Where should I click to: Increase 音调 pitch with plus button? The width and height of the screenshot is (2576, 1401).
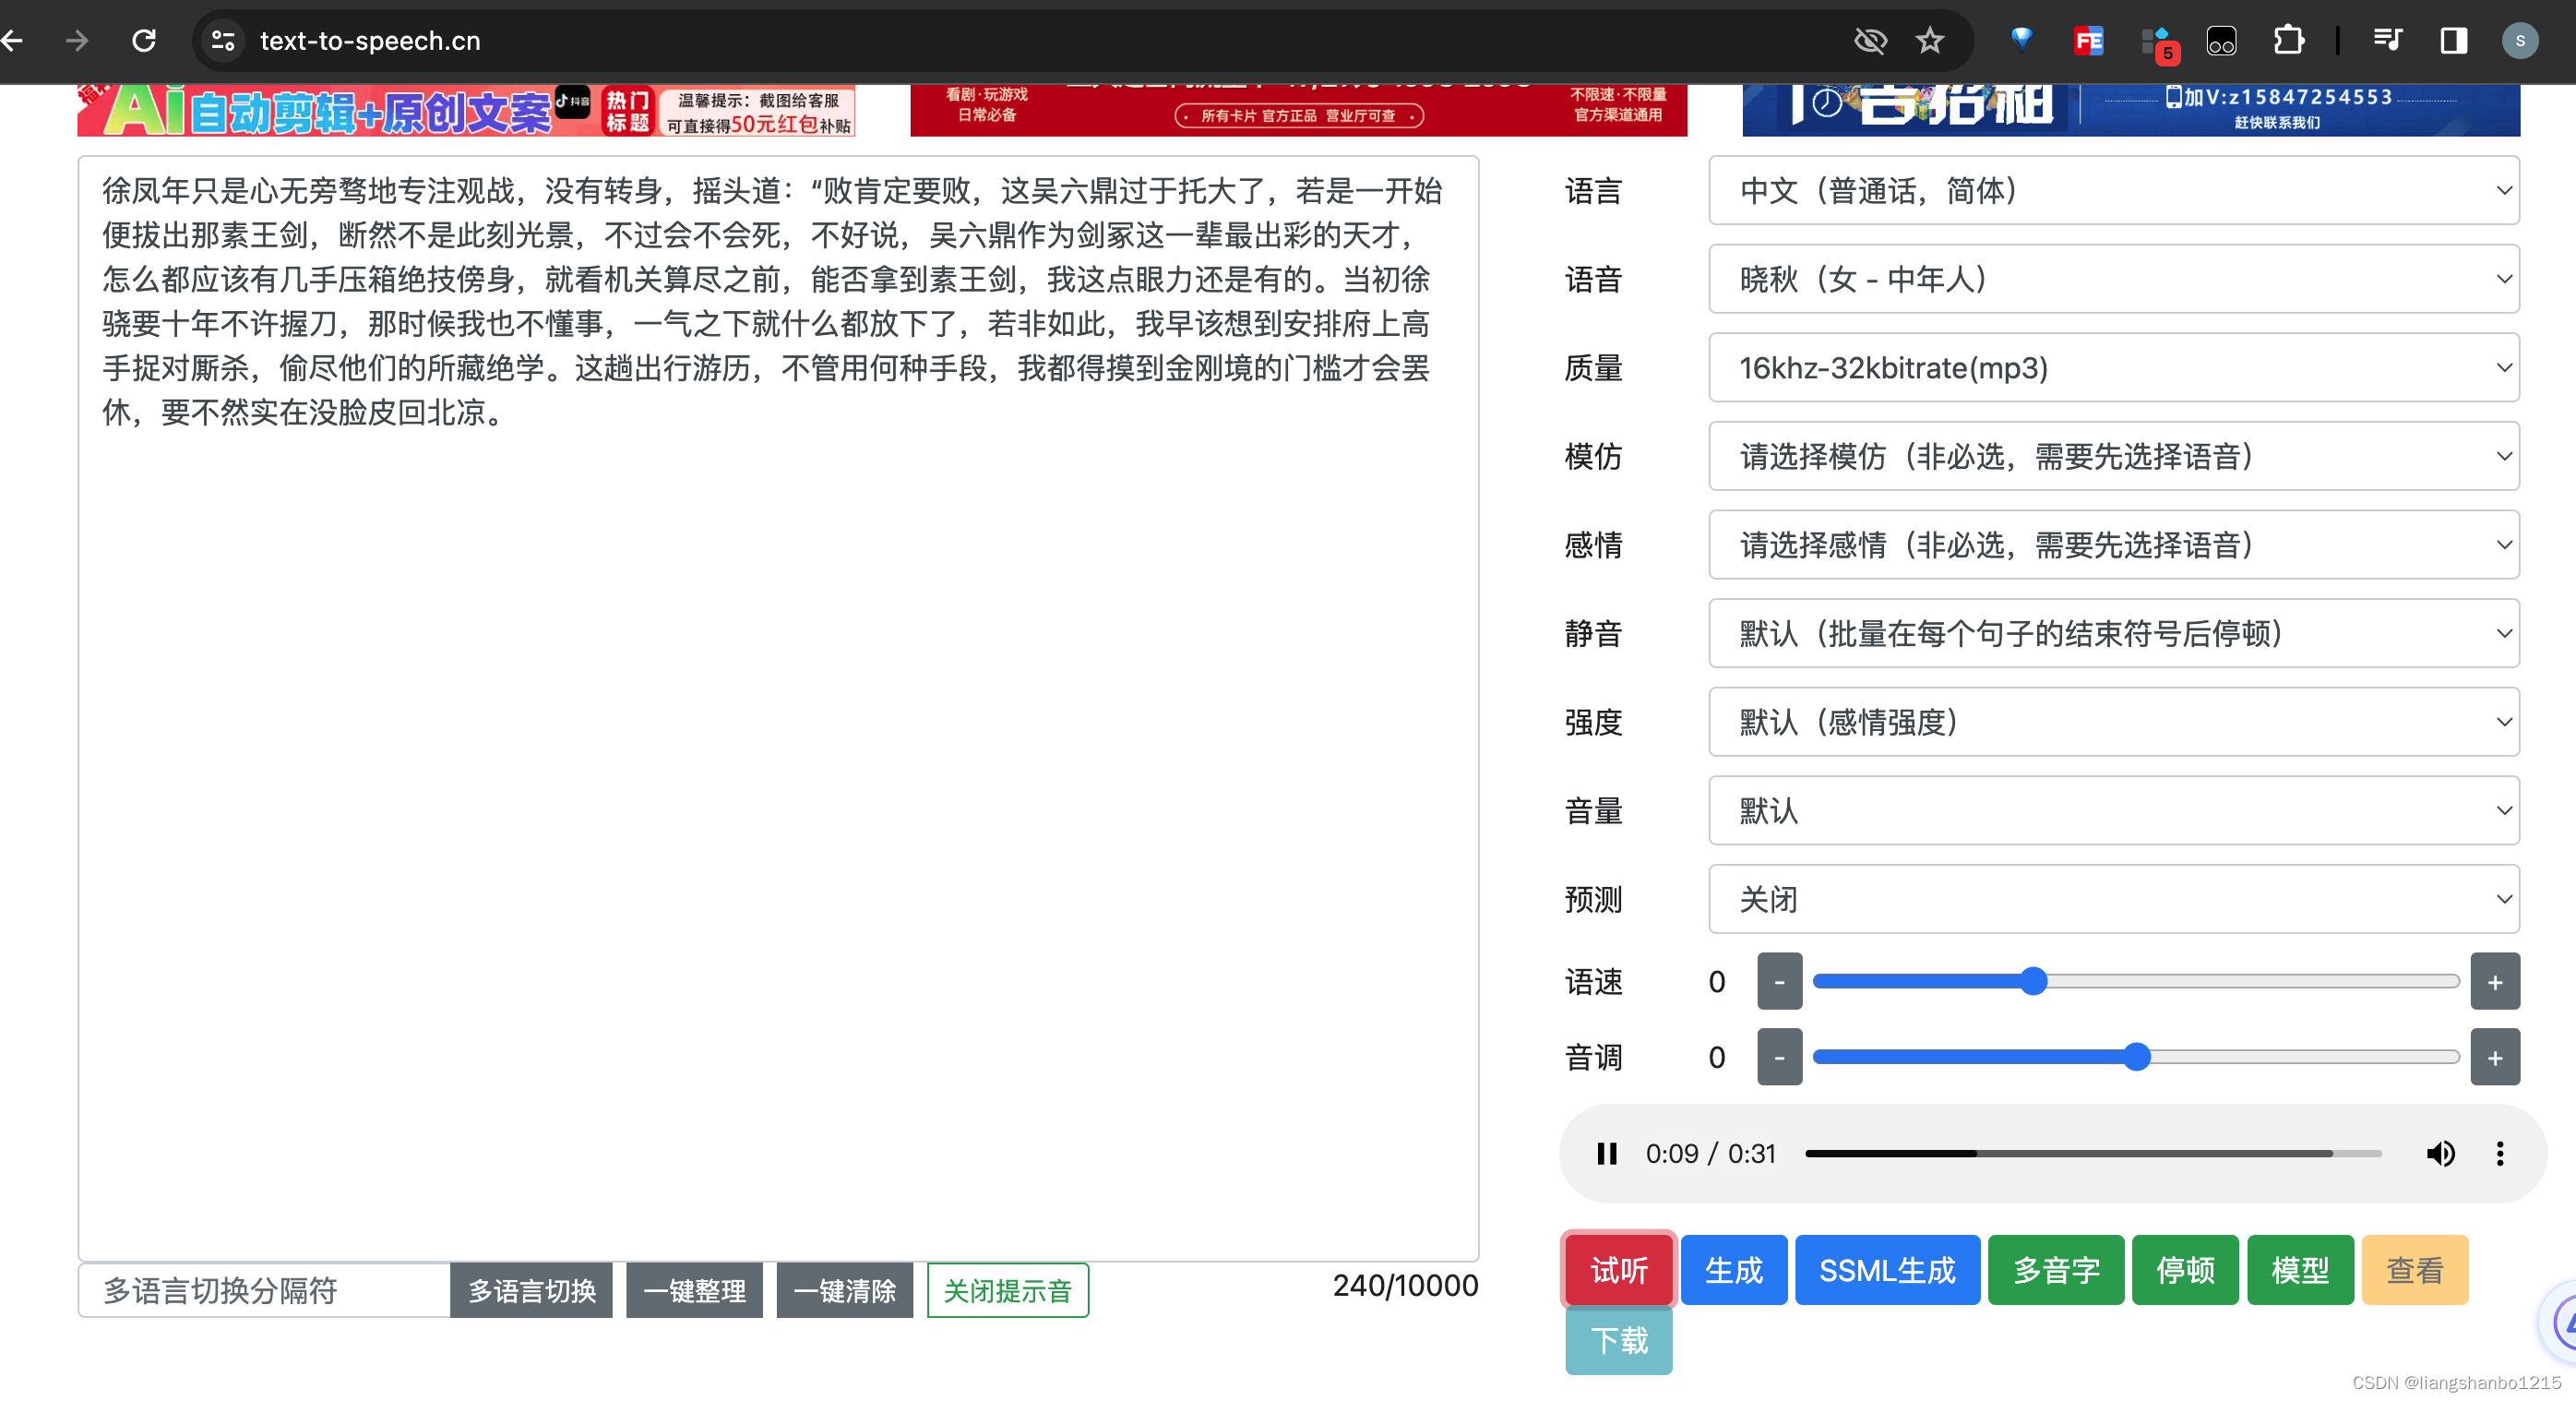[x=2494, y=1057]
